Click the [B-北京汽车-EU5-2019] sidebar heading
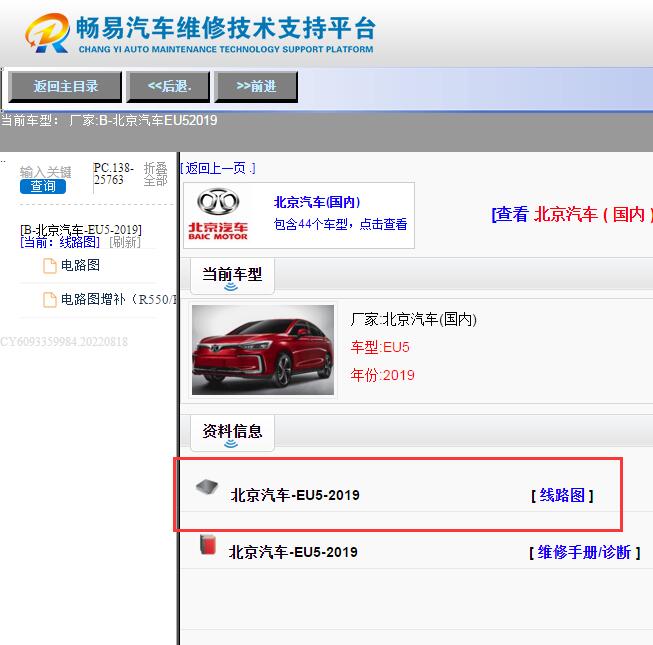The width and height of the screenshot is (653, 645). pyautogui.click(x=81, y=229)
